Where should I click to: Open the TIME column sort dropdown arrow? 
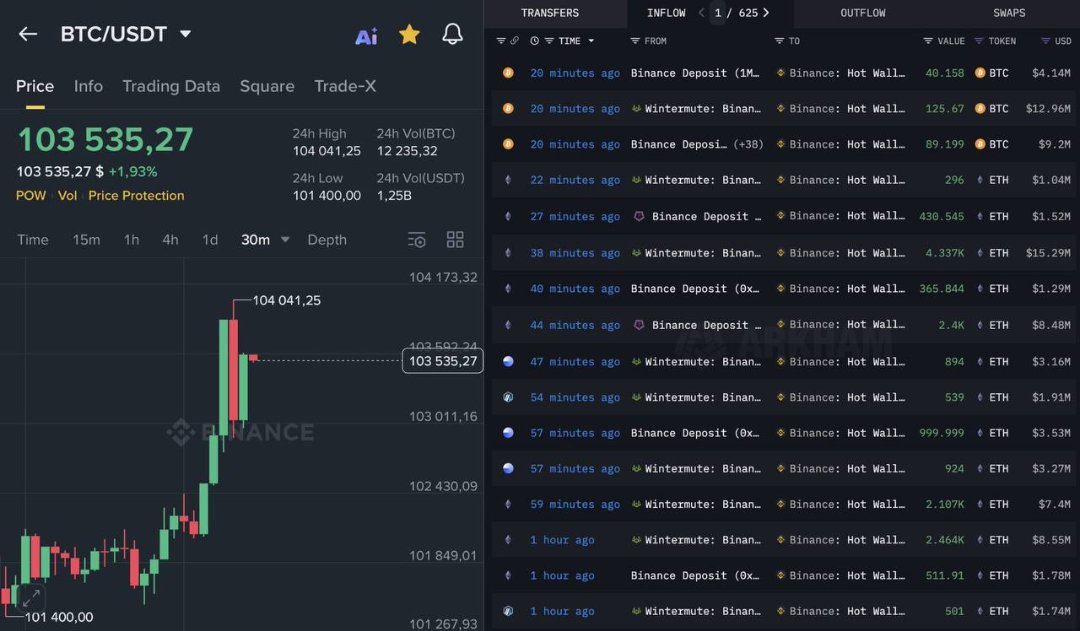tap(591, 41)
